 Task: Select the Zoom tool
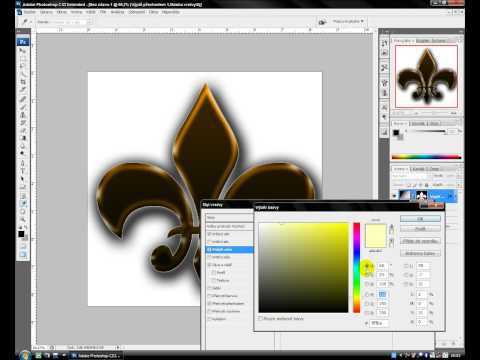point(23,219)
